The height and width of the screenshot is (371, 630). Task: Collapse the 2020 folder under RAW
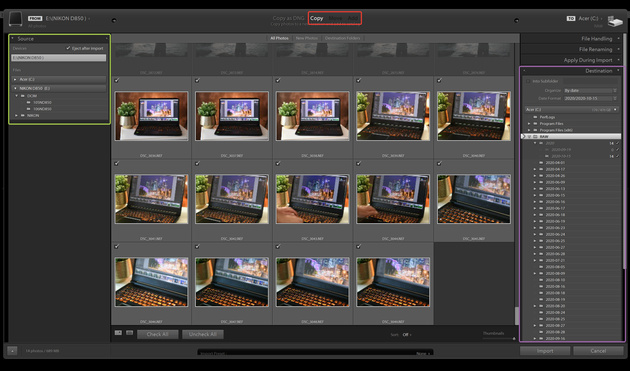click(535, 143)
